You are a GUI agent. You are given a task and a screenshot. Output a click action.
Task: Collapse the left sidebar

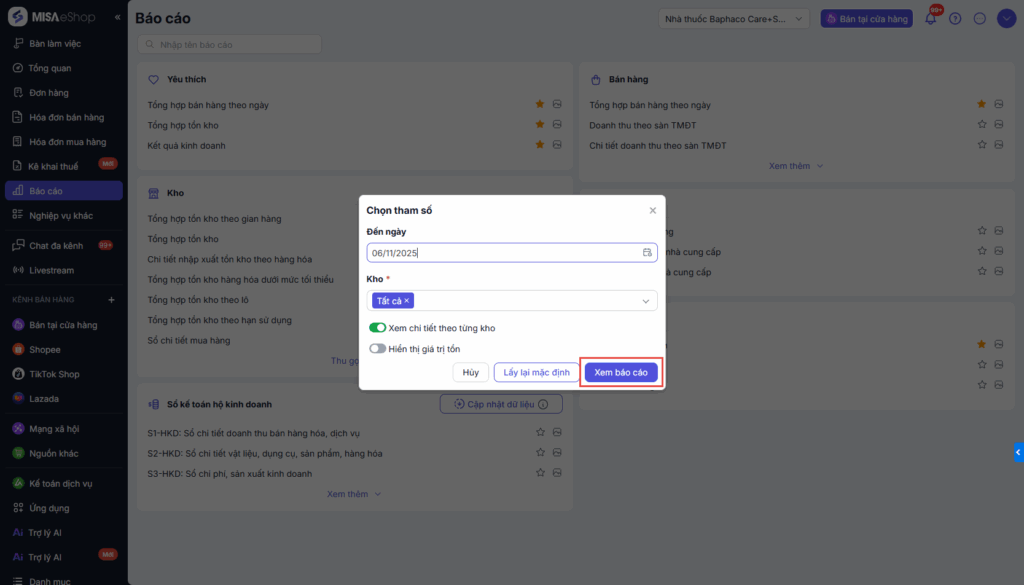[x=118, y=18]
